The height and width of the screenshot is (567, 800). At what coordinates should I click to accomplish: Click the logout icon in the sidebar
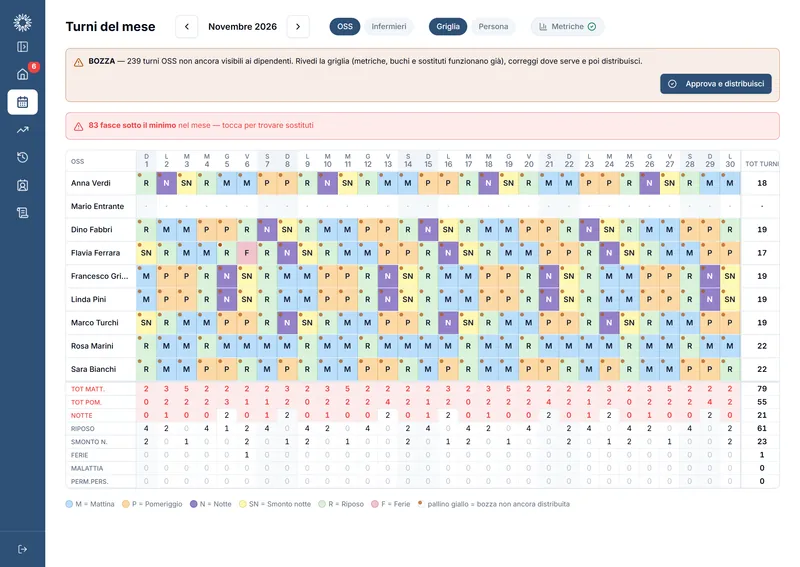22,549
